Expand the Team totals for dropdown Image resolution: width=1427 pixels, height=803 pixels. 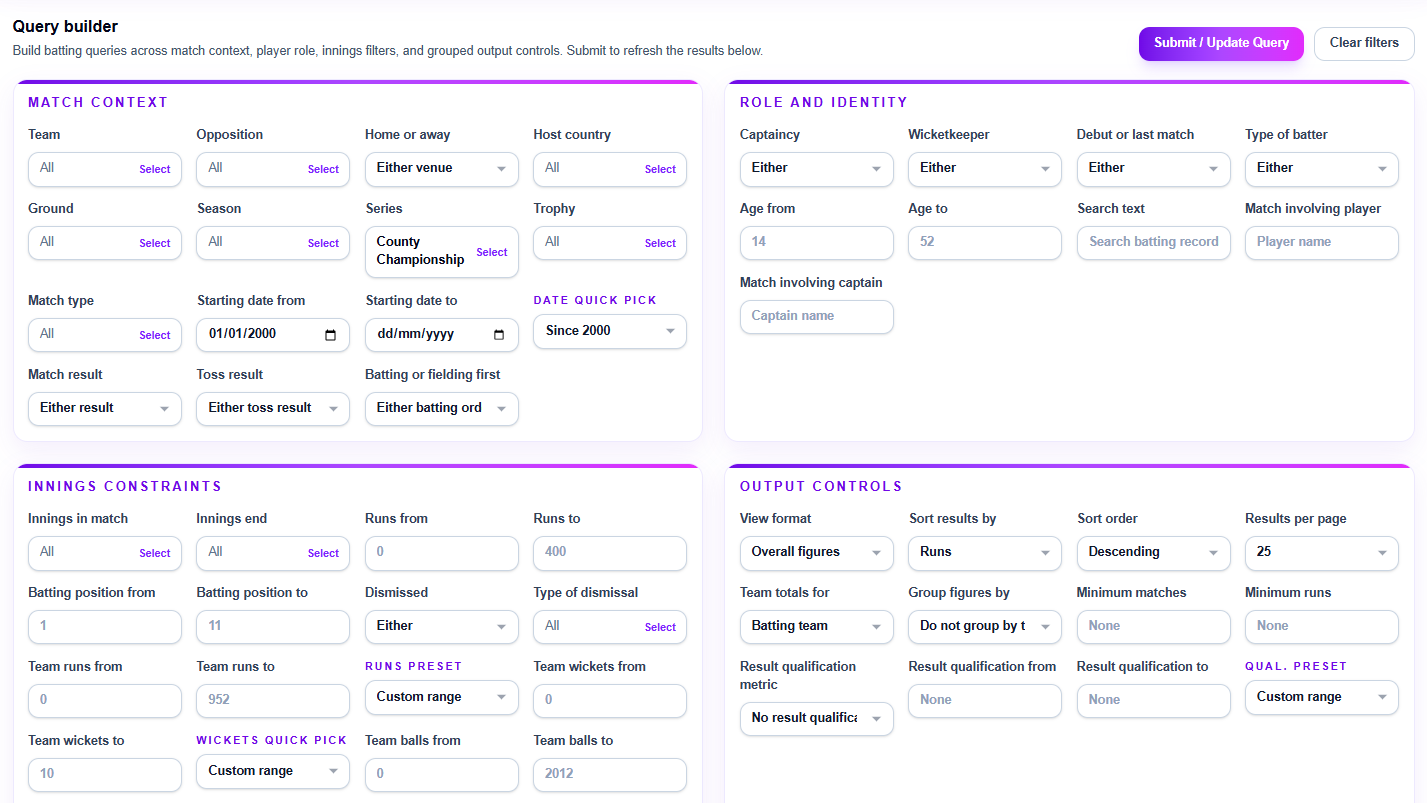(x=817, y=627)
